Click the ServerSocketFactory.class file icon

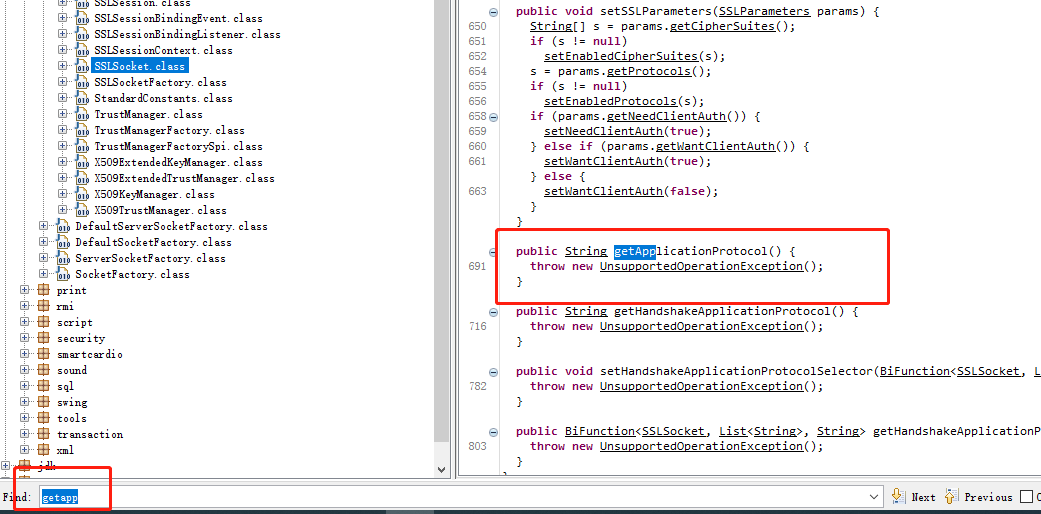tap(63, 258)
